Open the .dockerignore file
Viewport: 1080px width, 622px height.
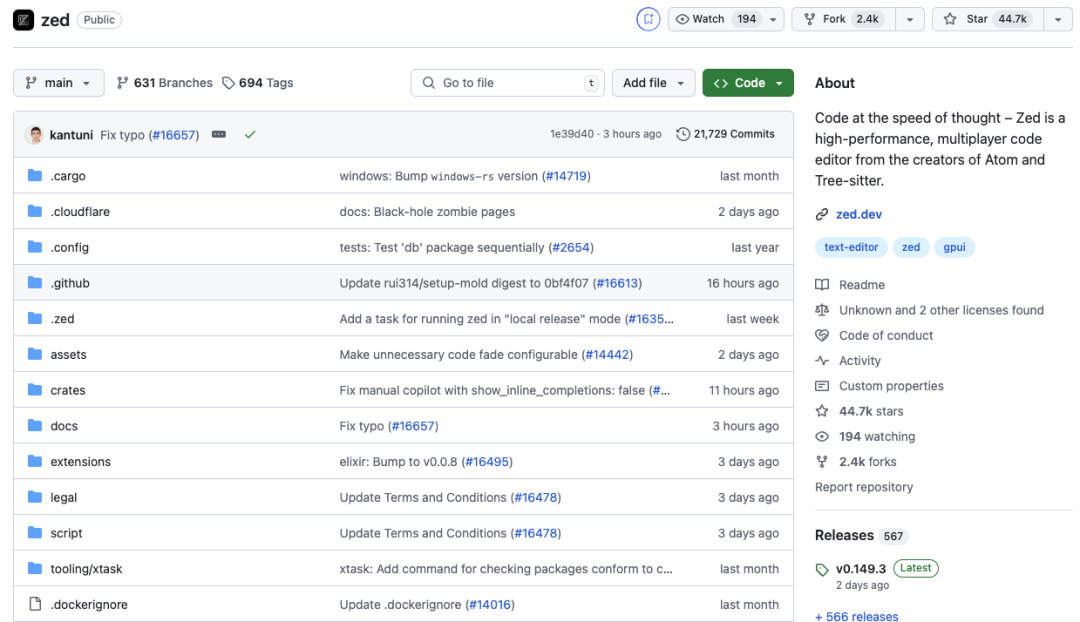89,605
